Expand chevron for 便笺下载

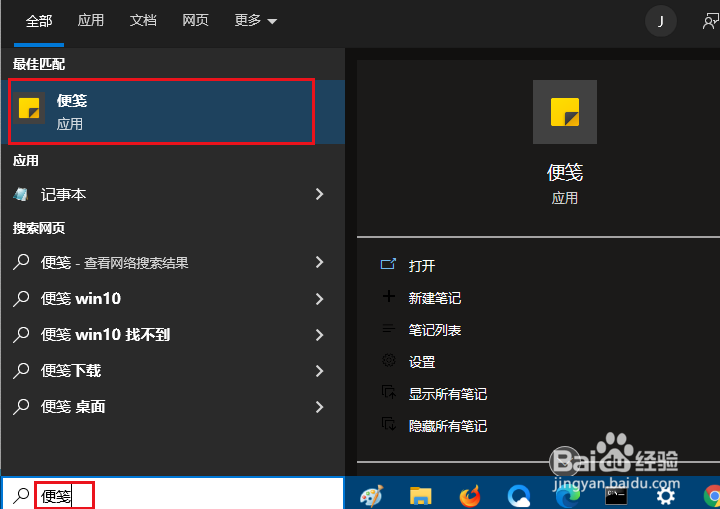coord(320,371)
